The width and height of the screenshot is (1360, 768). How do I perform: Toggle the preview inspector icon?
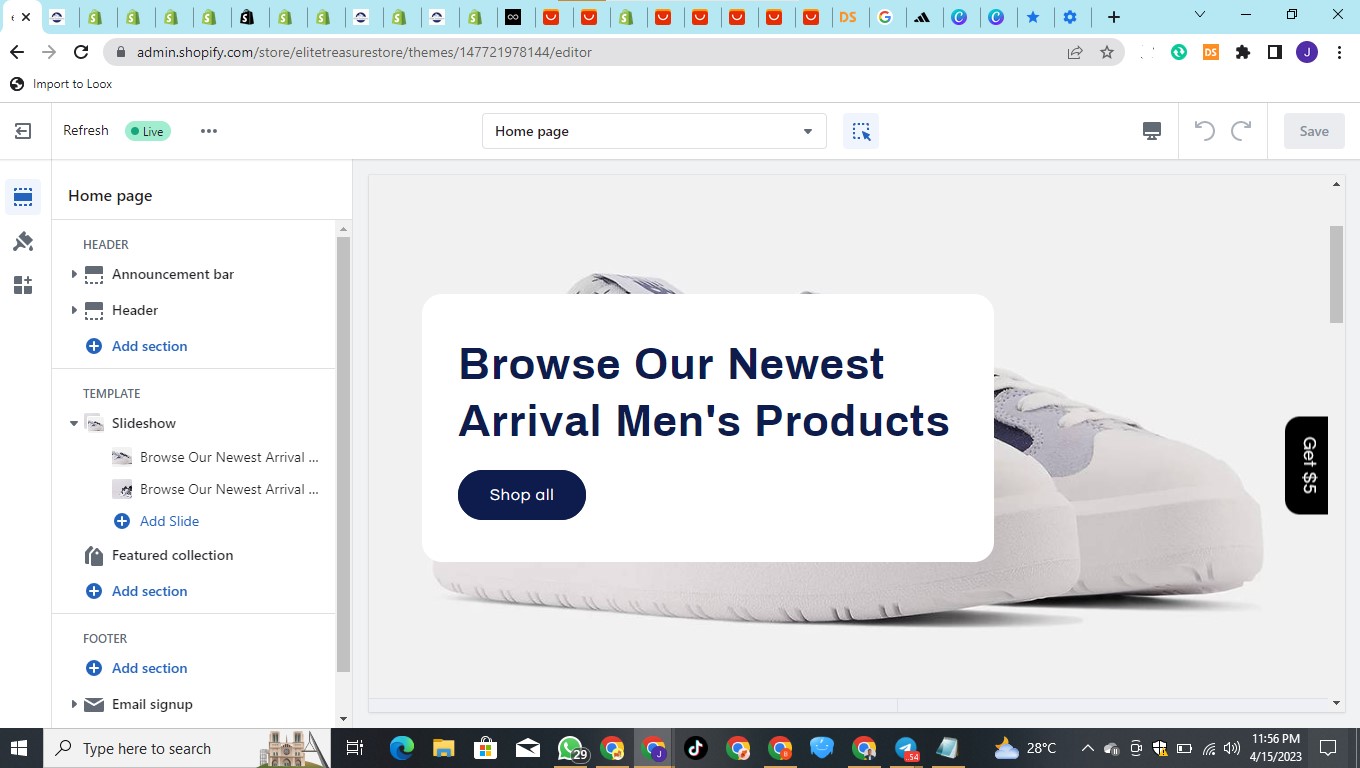[861, 131]
